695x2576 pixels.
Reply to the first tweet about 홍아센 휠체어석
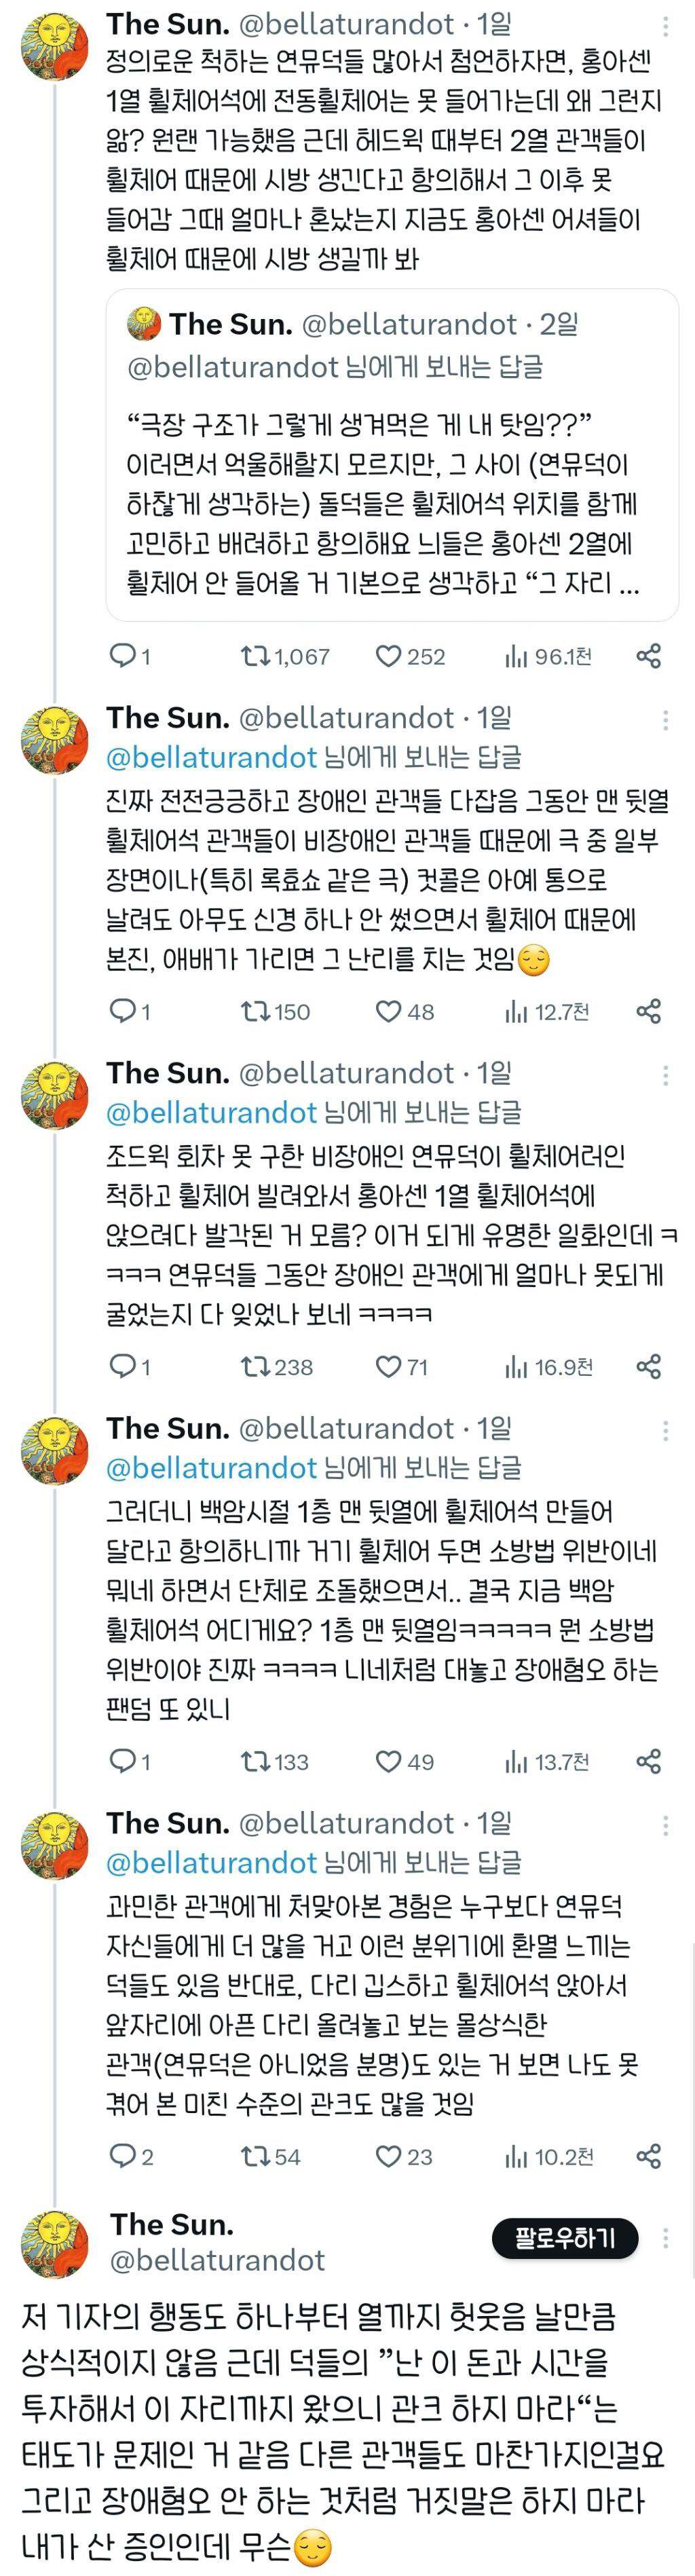click(x=123, y=656)
